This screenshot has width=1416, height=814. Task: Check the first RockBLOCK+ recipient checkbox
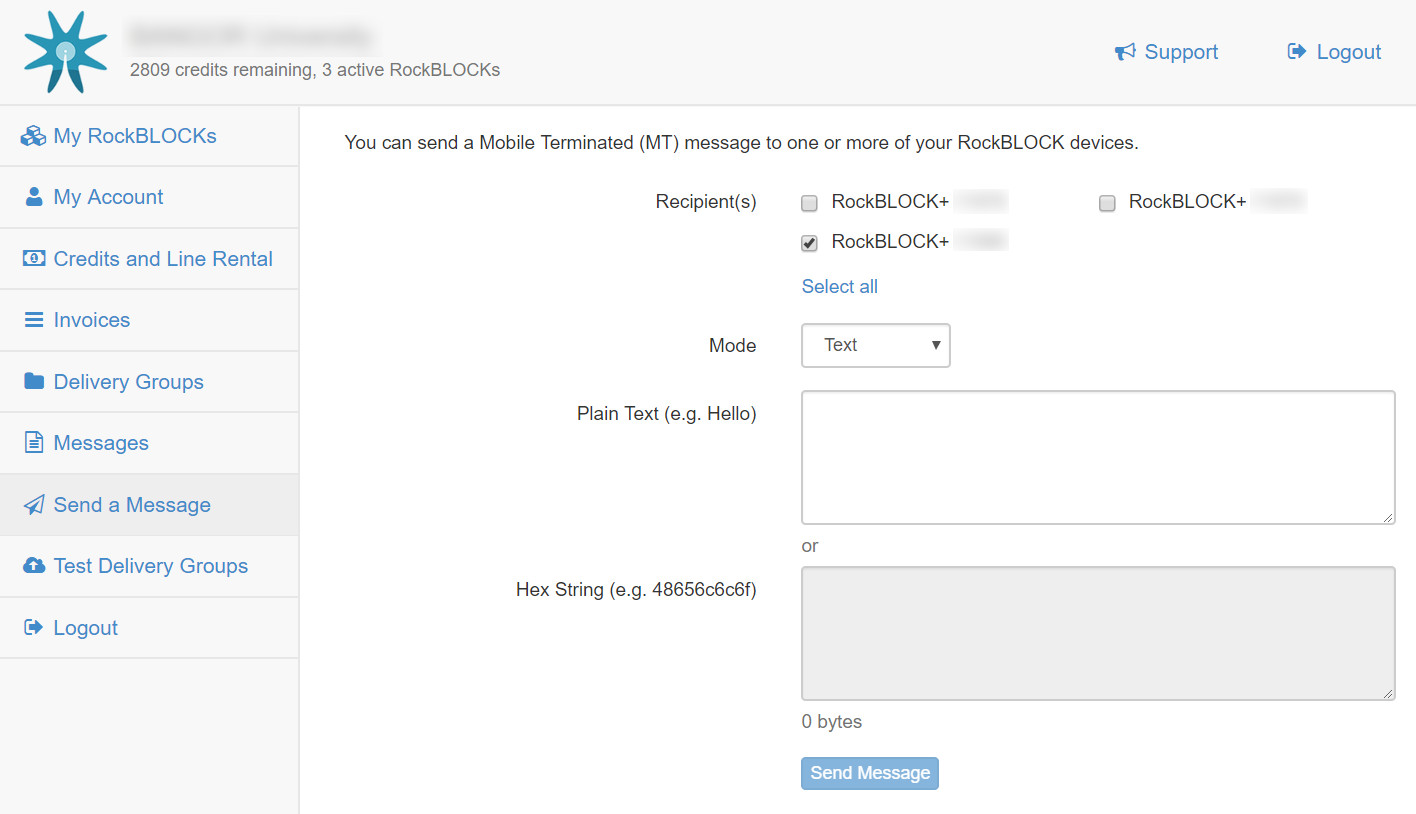click(x=810, y=204)
